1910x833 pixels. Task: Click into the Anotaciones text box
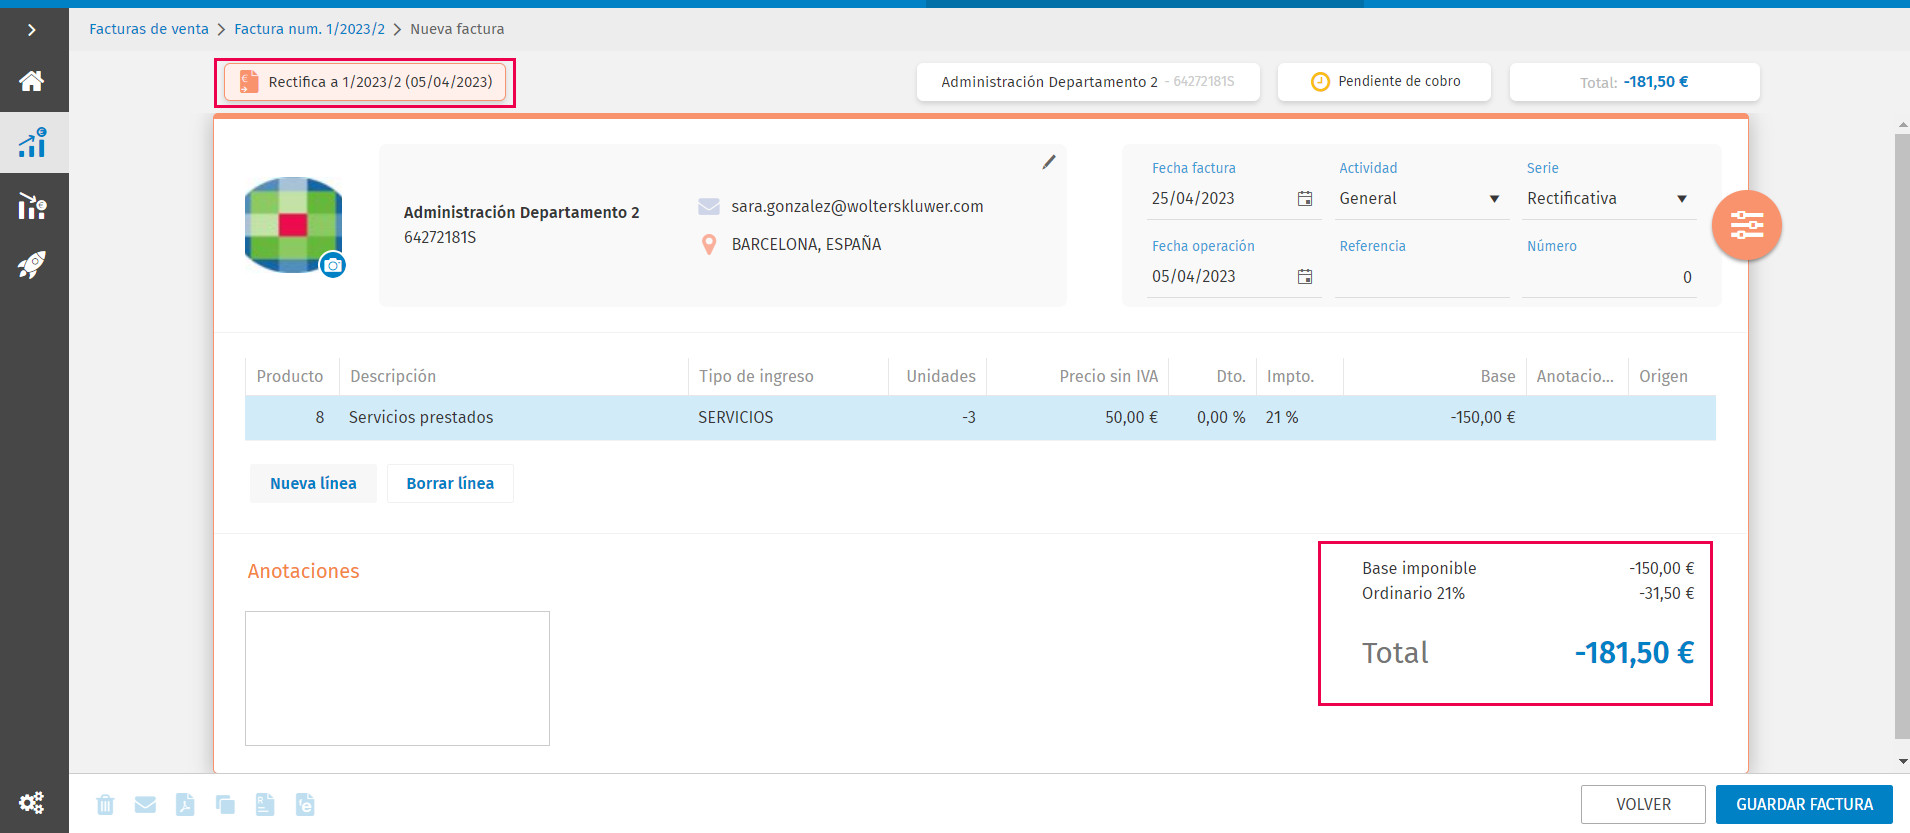pyautogui.click(x=397, y=678)
